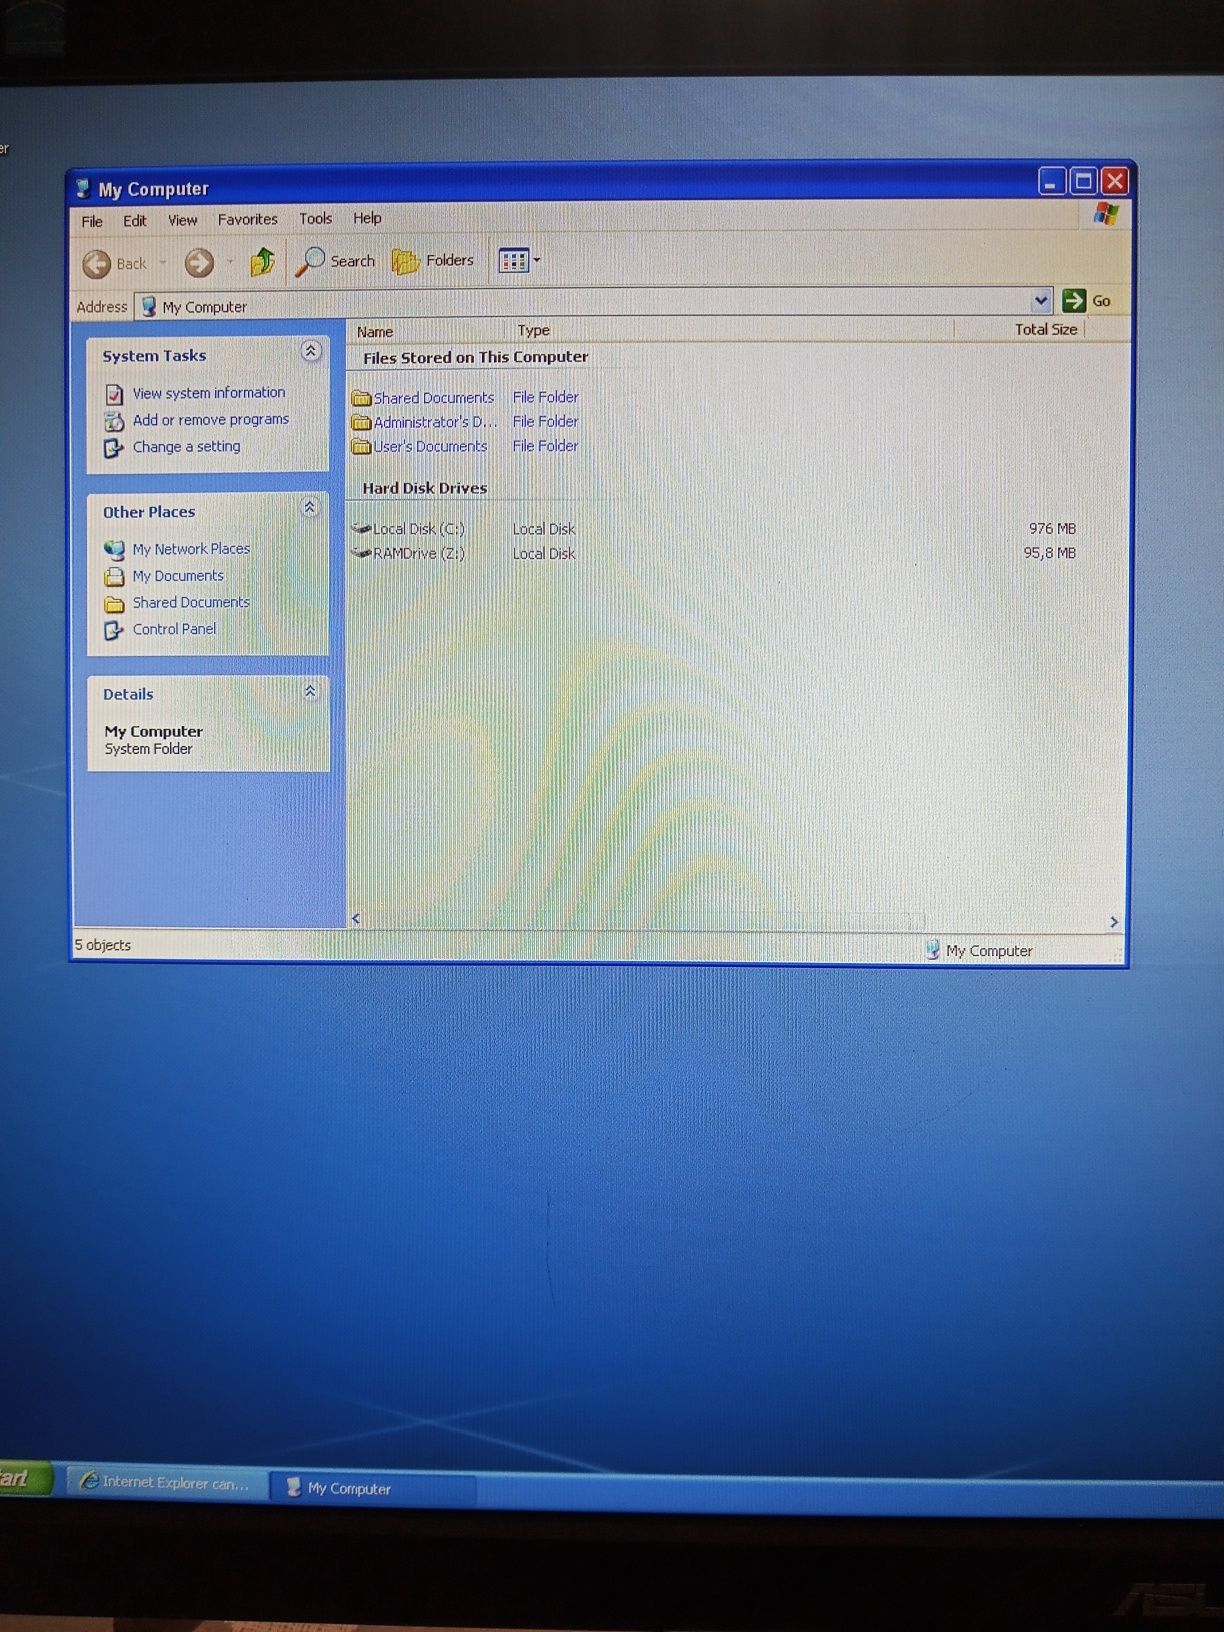Open the Tools menu

pyautogui.click(x=315, y=218)
